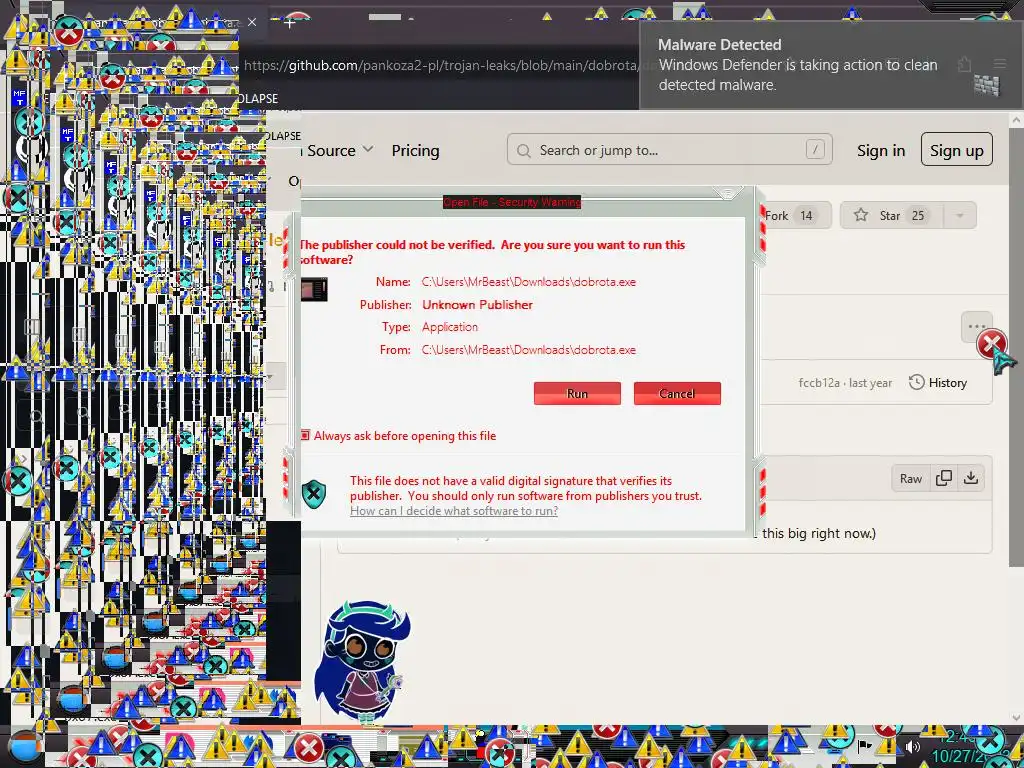Screen dimensions: 1024x768
Task: Download raw file with the download icon
Action: tap(971, 478)
